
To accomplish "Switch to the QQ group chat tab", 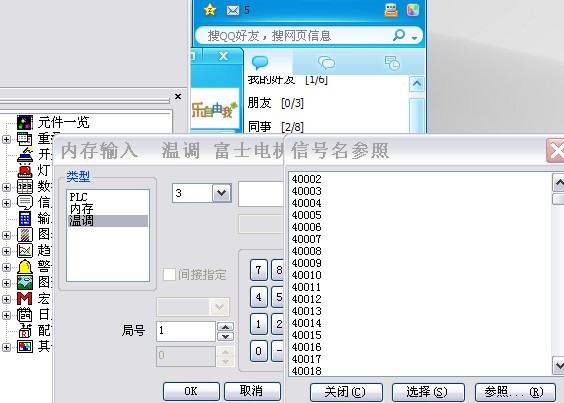I will [x=327, y=63].
